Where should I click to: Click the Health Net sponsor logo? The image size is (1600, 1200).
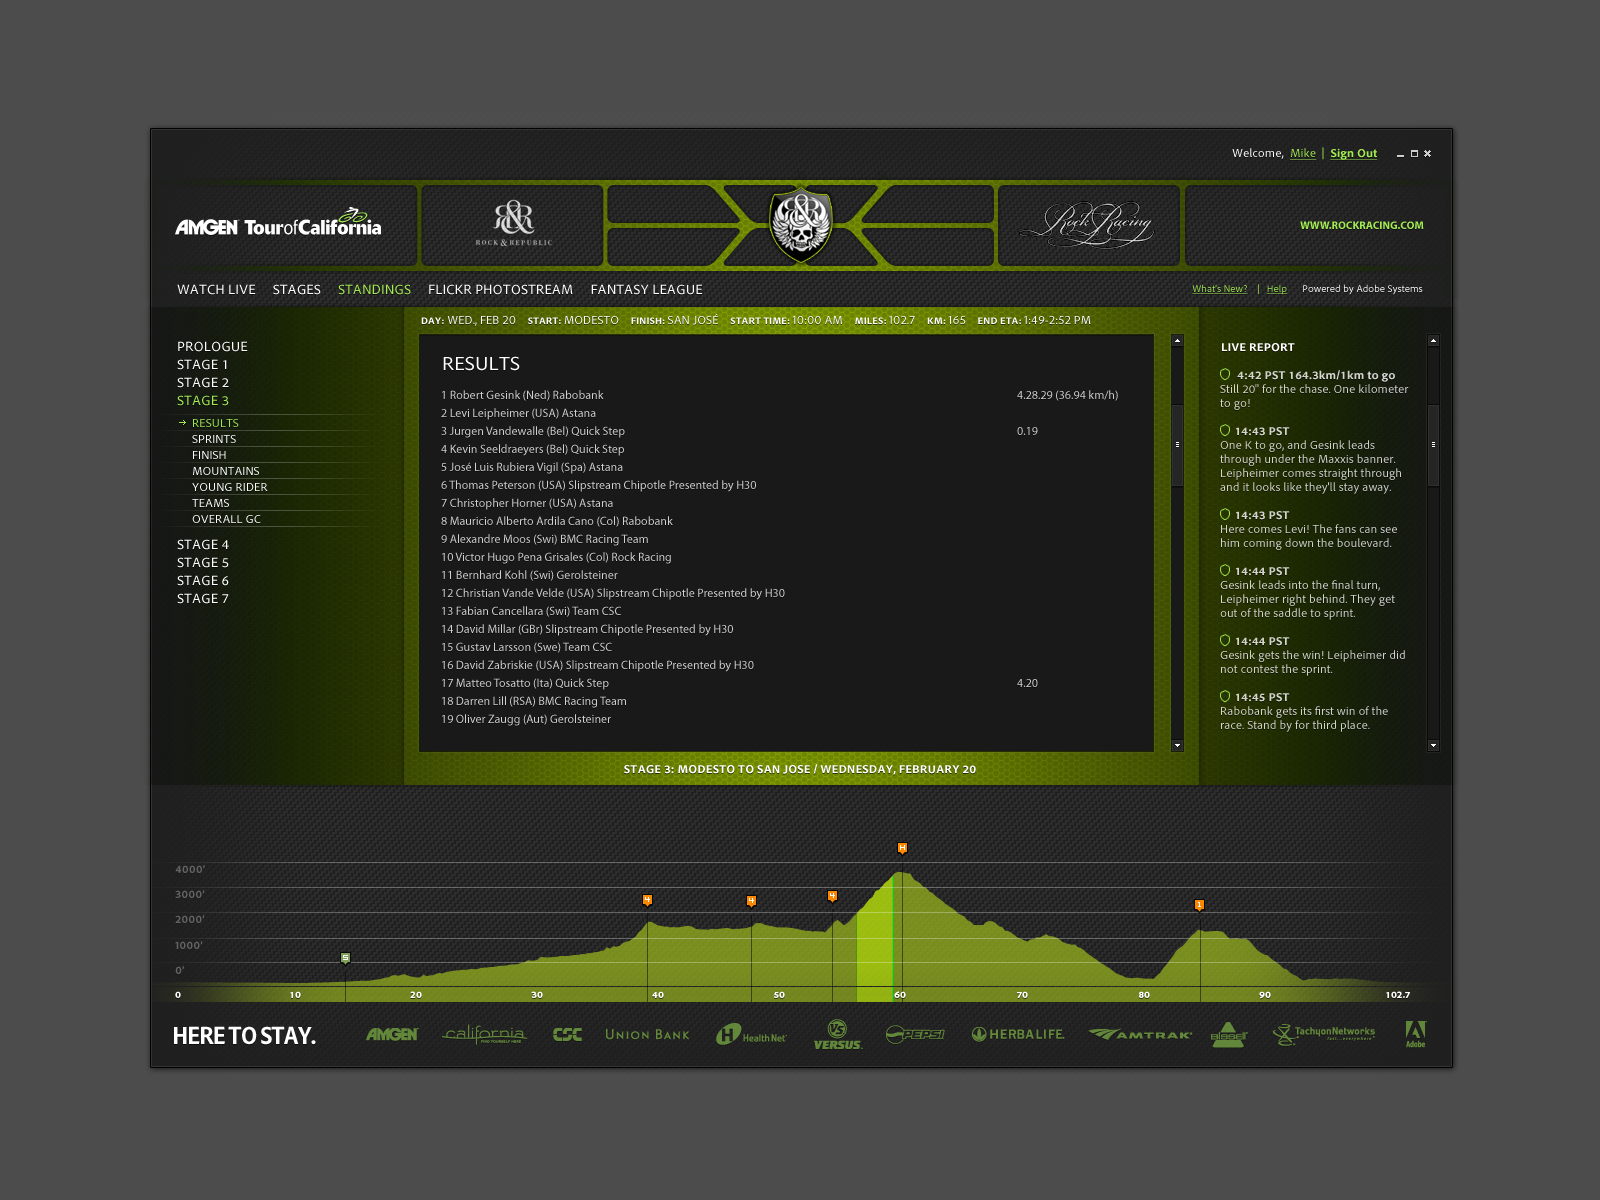[x=751, y=1035]
